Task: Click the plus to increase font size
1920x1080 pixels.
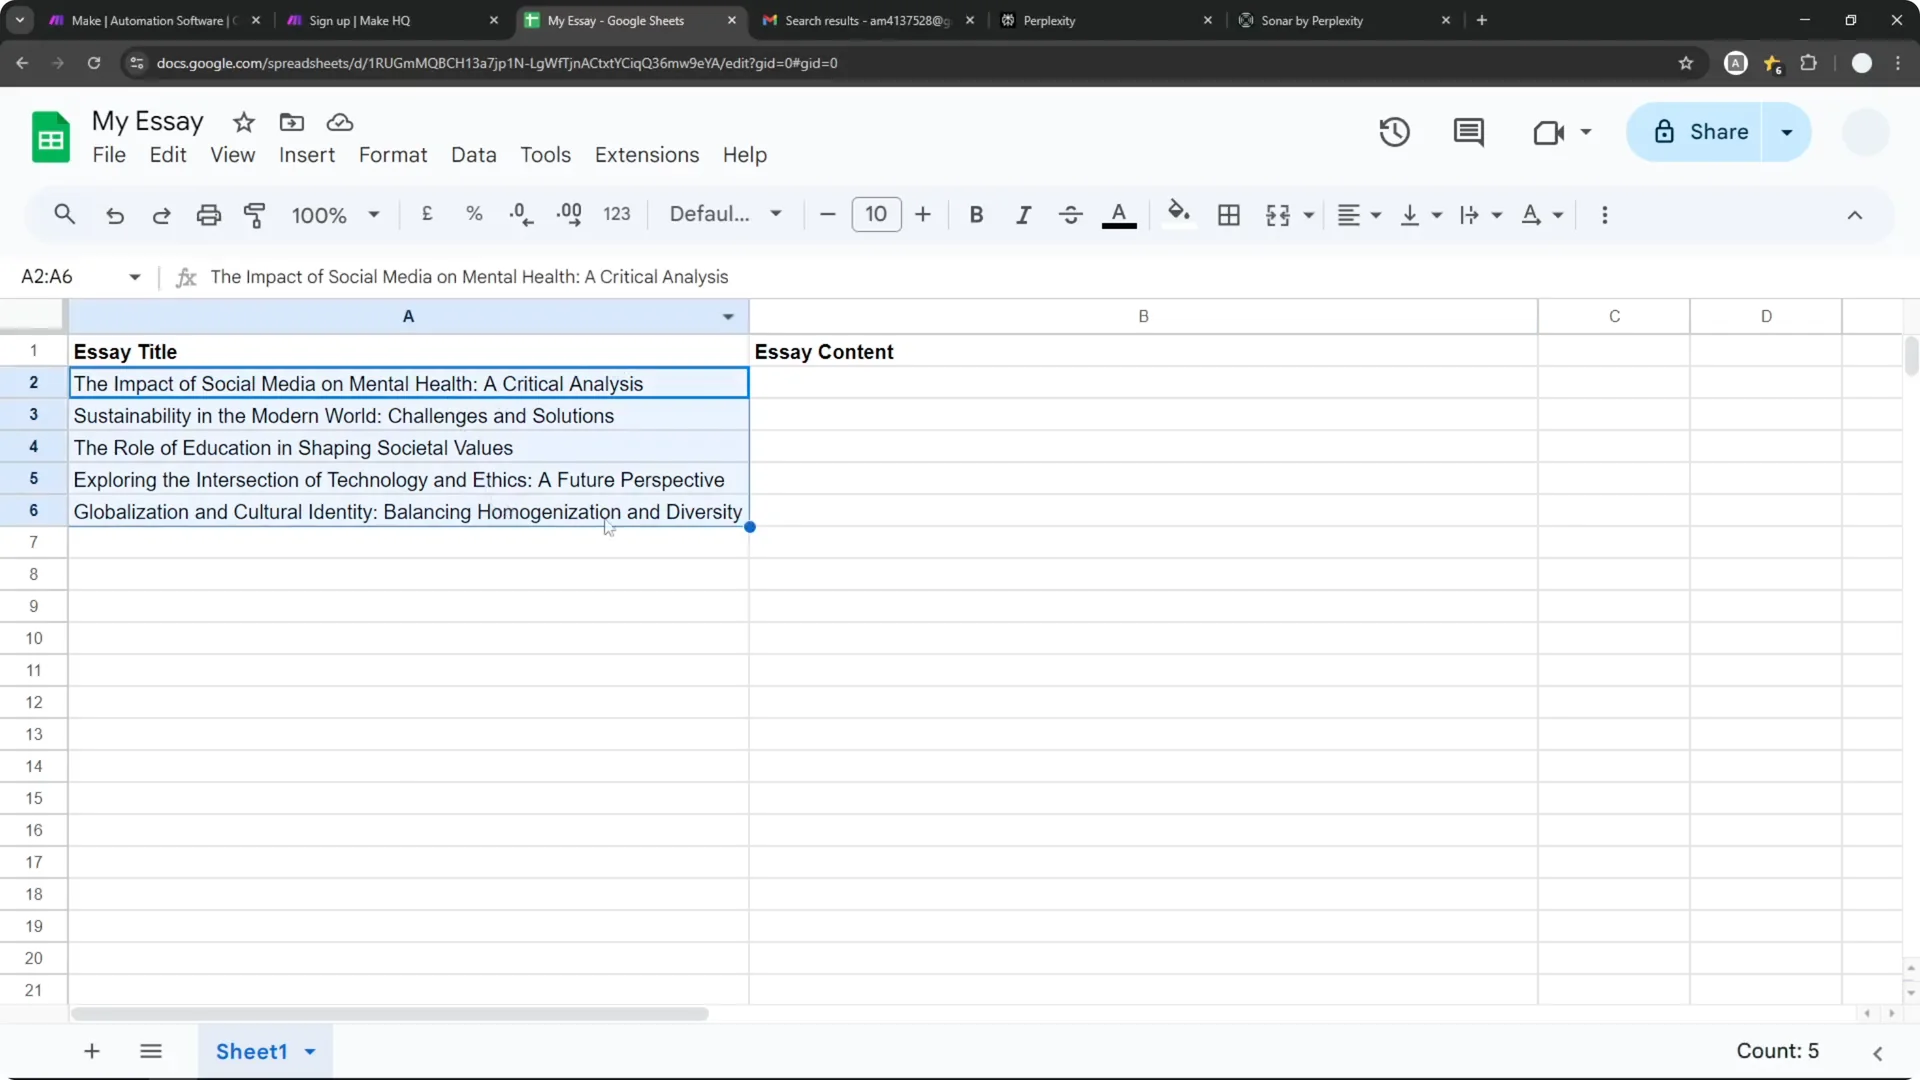Action: point(922,215)
